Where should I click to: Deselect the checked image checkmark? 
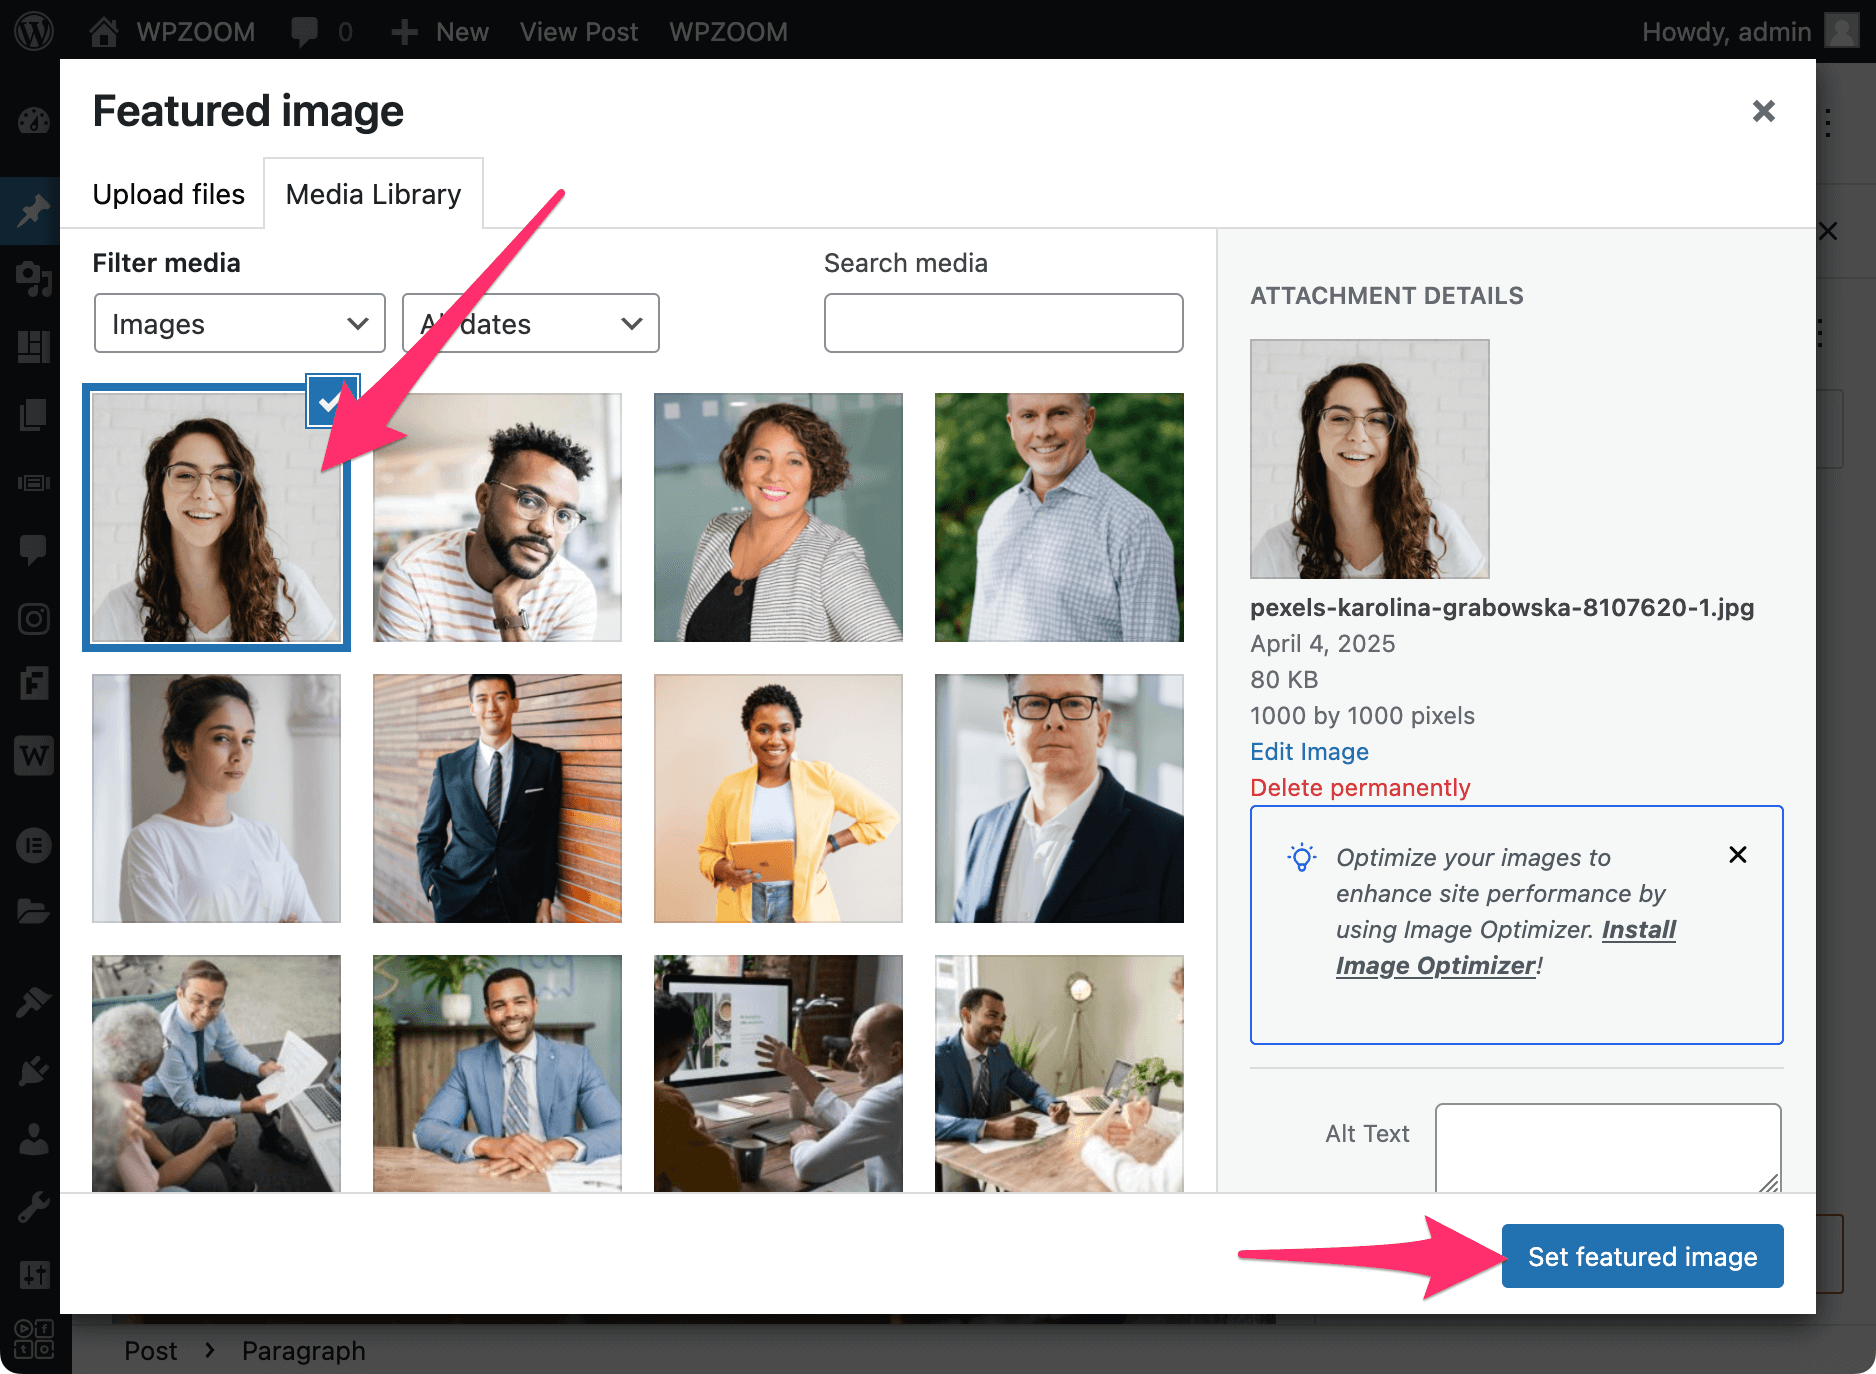[x=331, y=401]
